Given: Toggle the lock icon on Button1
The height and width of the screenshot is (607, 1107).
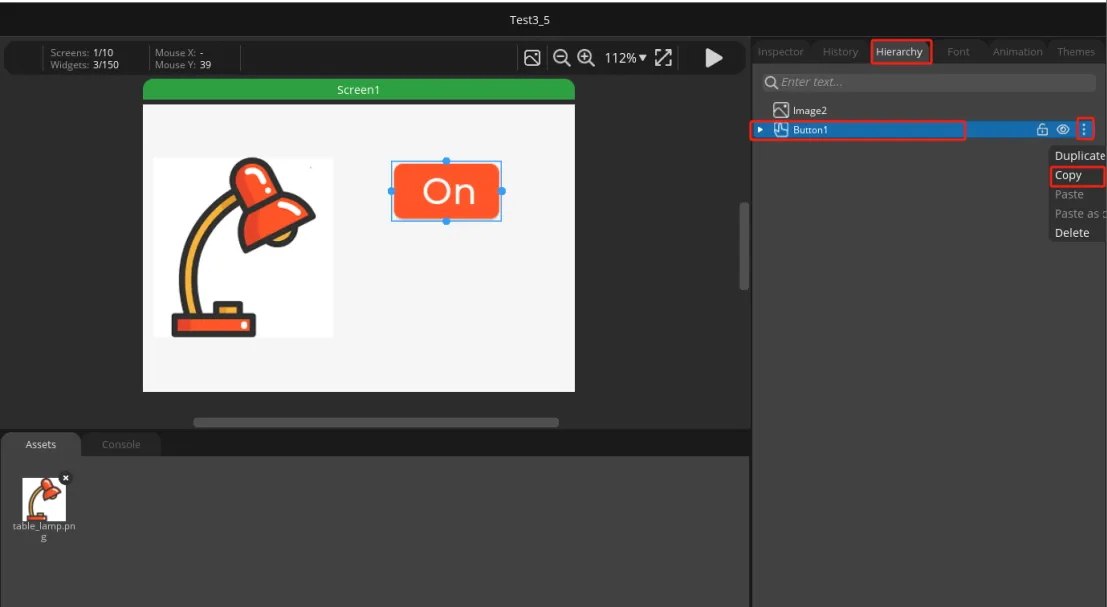Looking at the screenshot, I should click(1042, 129).
